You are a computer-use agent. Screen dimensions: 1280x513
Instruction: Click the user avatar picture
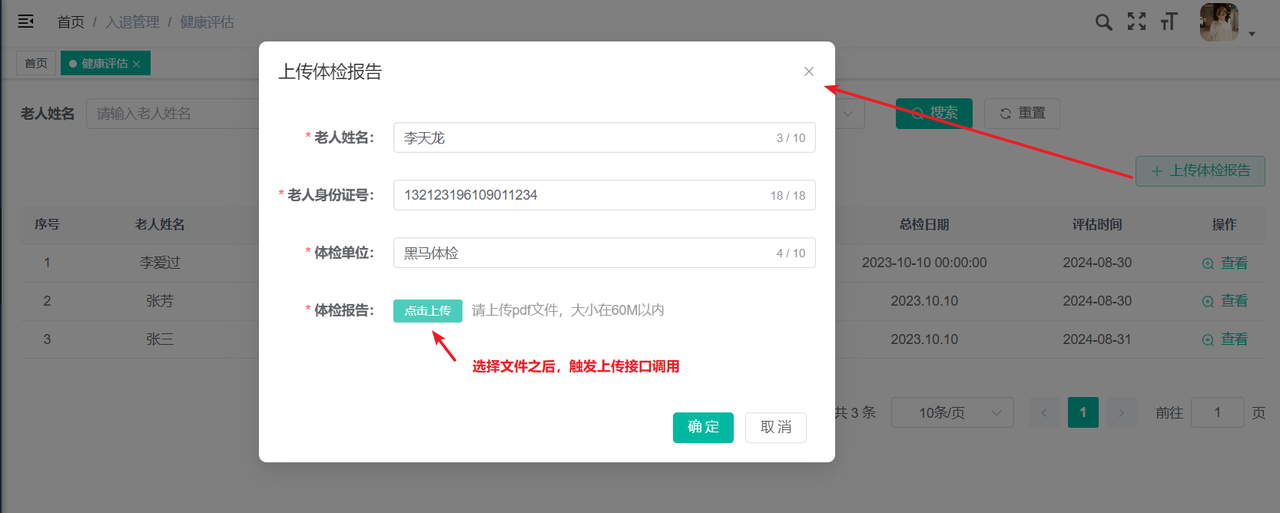coord(1219,22)
